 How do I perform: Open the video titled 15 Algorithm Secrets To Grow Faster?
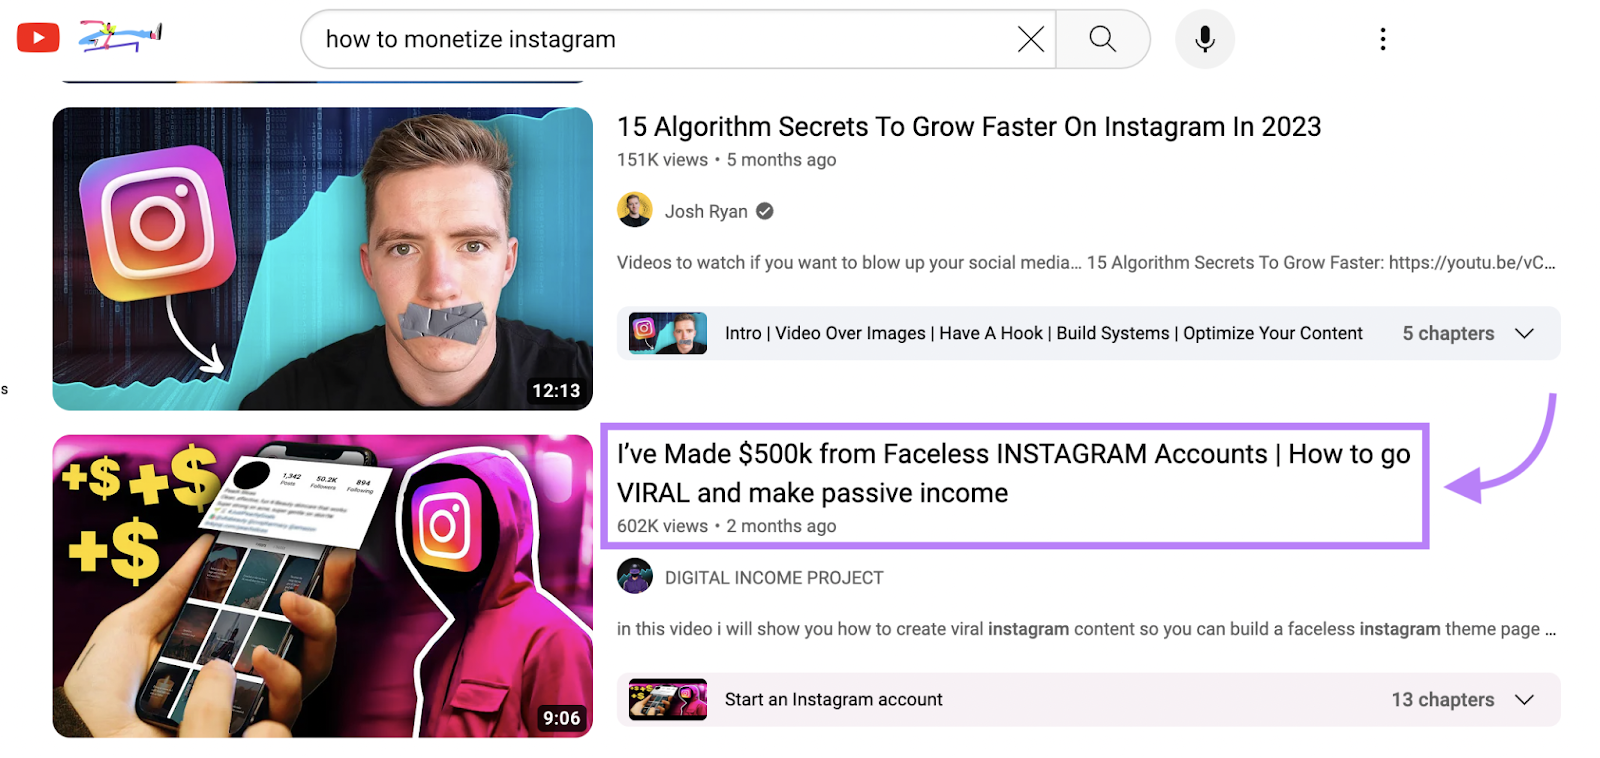968,126
